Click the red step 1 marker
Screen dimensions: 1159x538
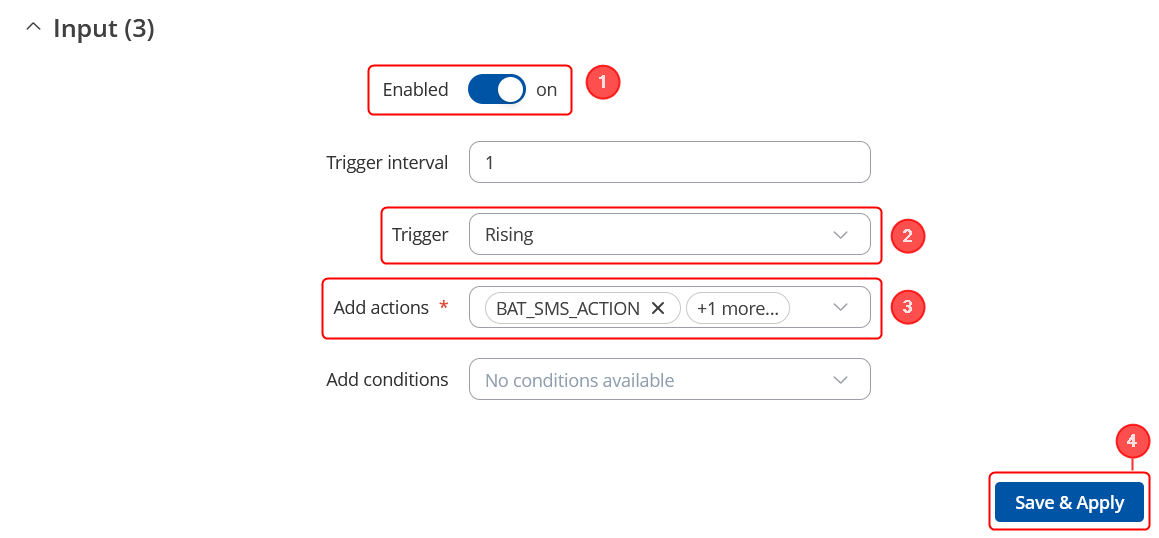603,82
